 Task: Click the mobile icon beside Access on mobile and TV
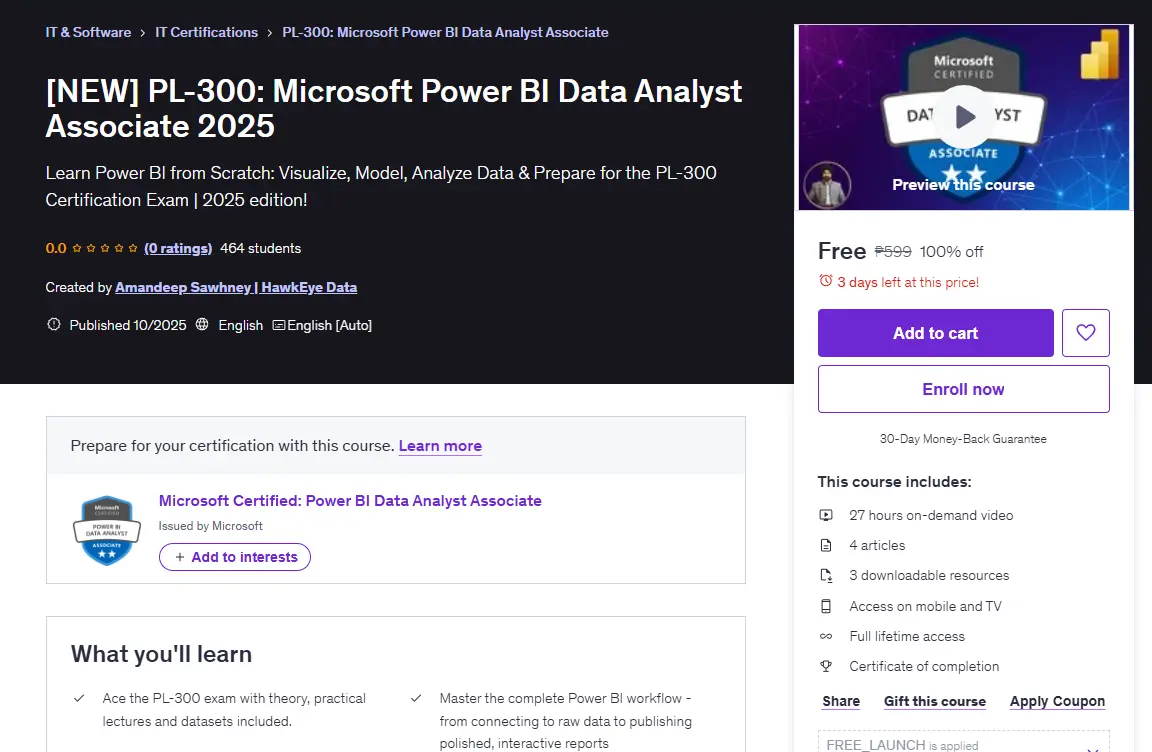[x=826, y=607]
